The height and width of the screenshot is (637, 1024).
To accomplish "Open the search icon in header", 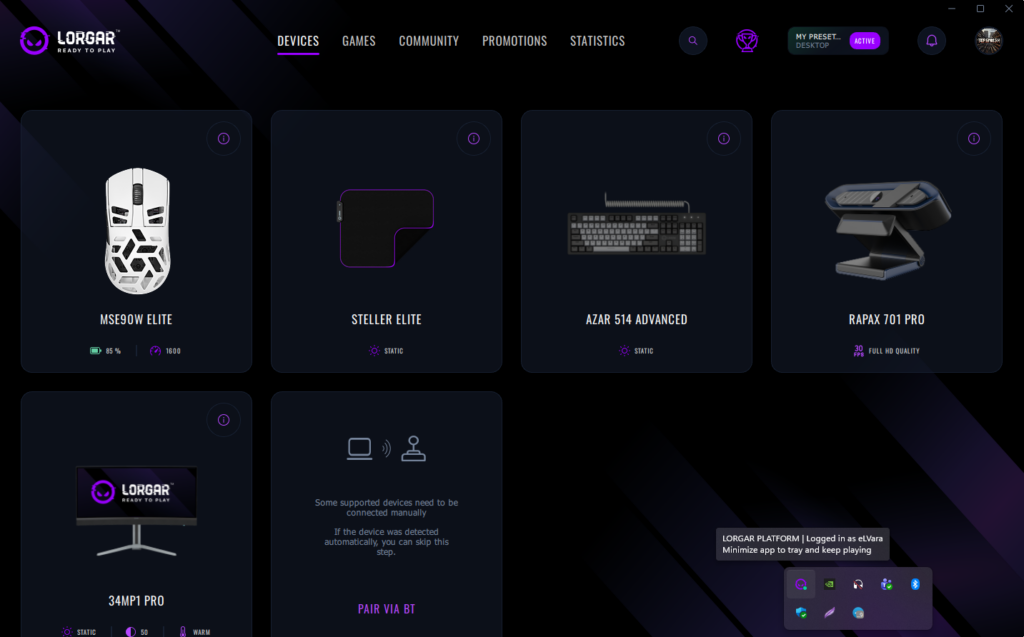I will tap(693, 41).
